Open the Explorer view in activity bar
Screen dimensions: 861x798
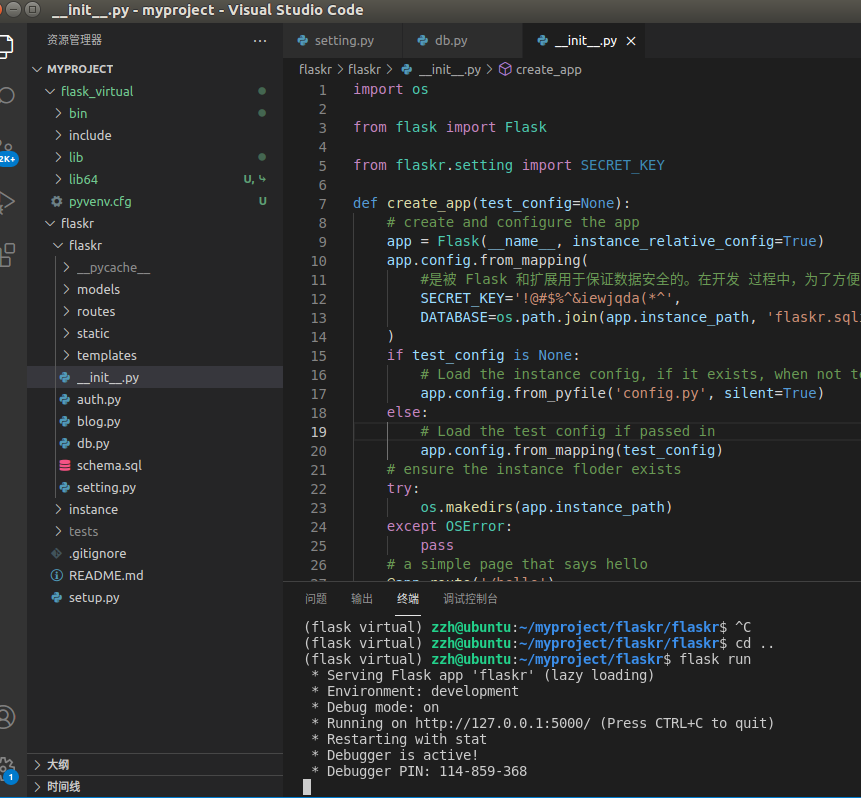click(5, 46)
